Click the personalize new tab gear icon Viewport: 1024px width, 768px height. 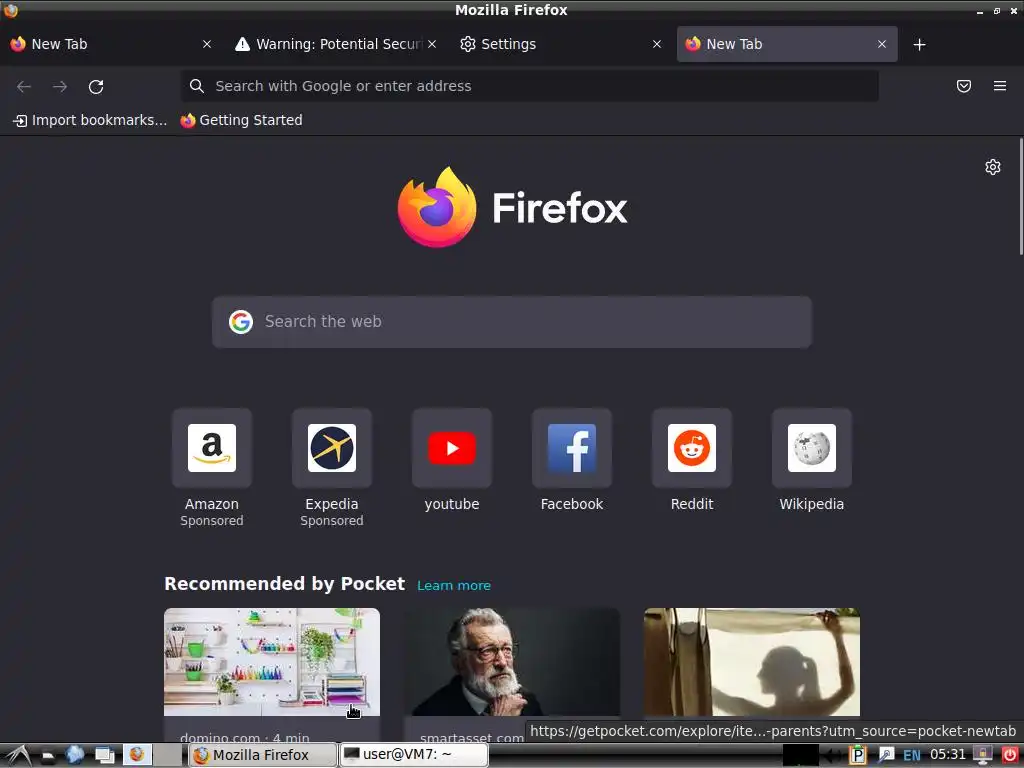coord(993,167)
